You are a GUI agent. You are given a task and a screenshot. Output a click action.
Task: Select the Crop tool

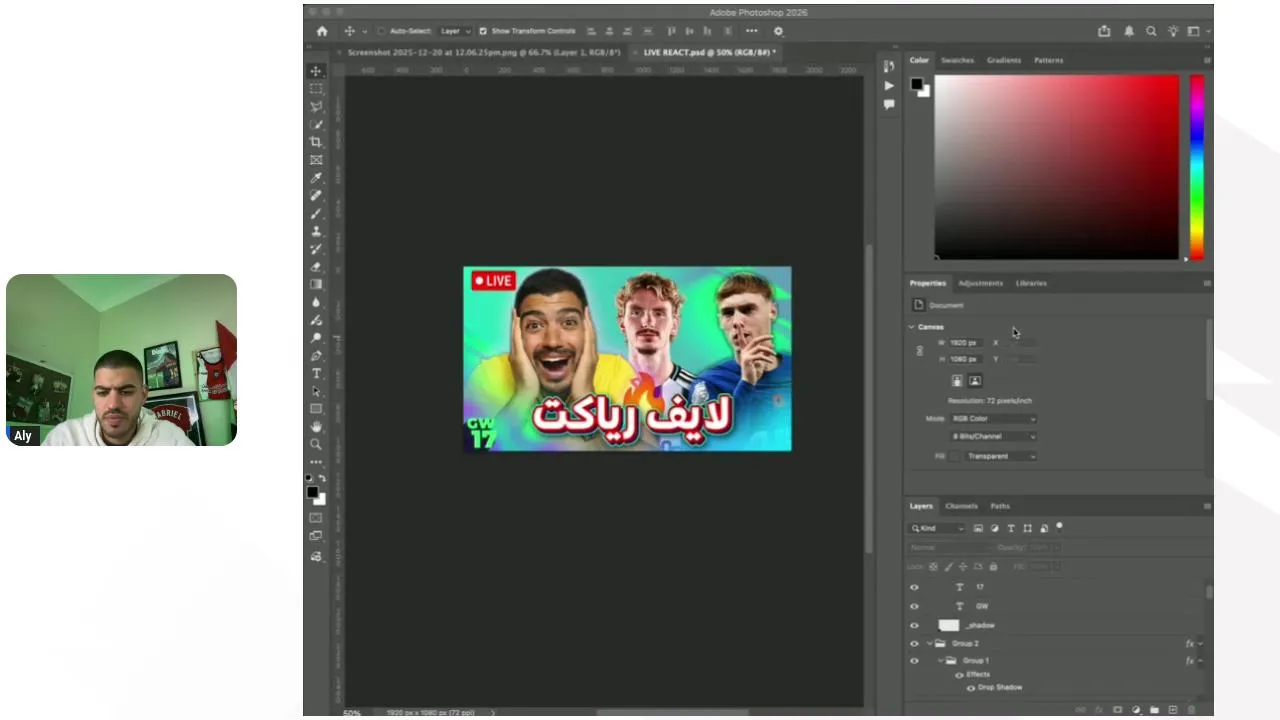click(316, 142)
